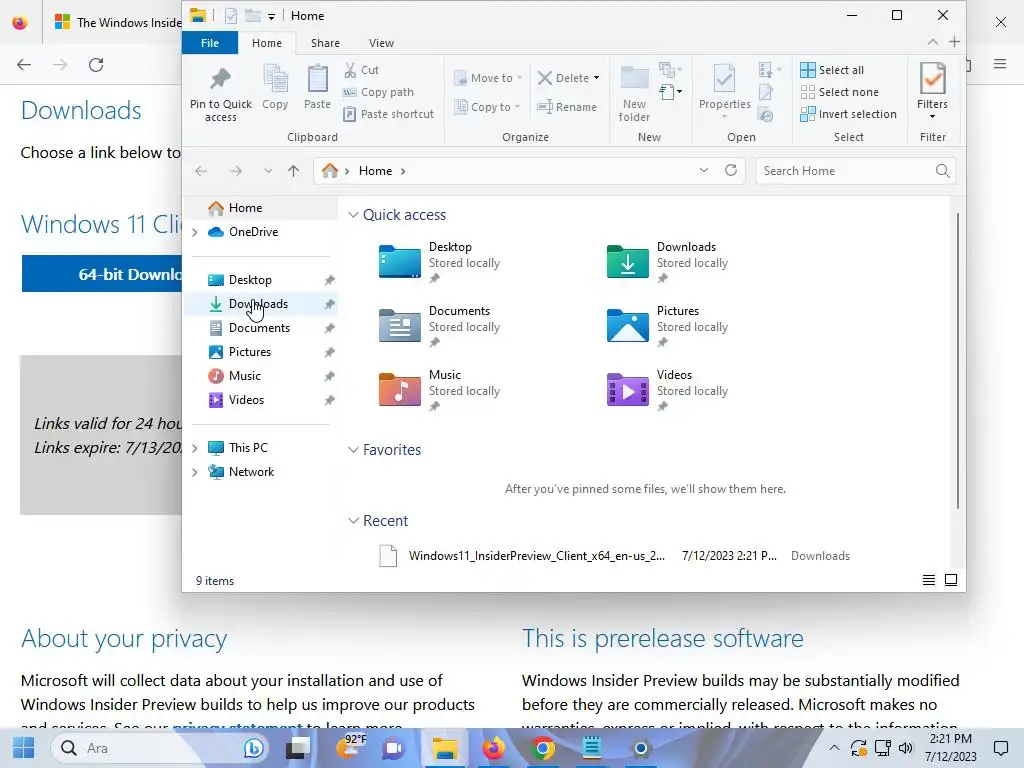
Task: Open Firefox from the taskbar
Action: click(494, 748)
